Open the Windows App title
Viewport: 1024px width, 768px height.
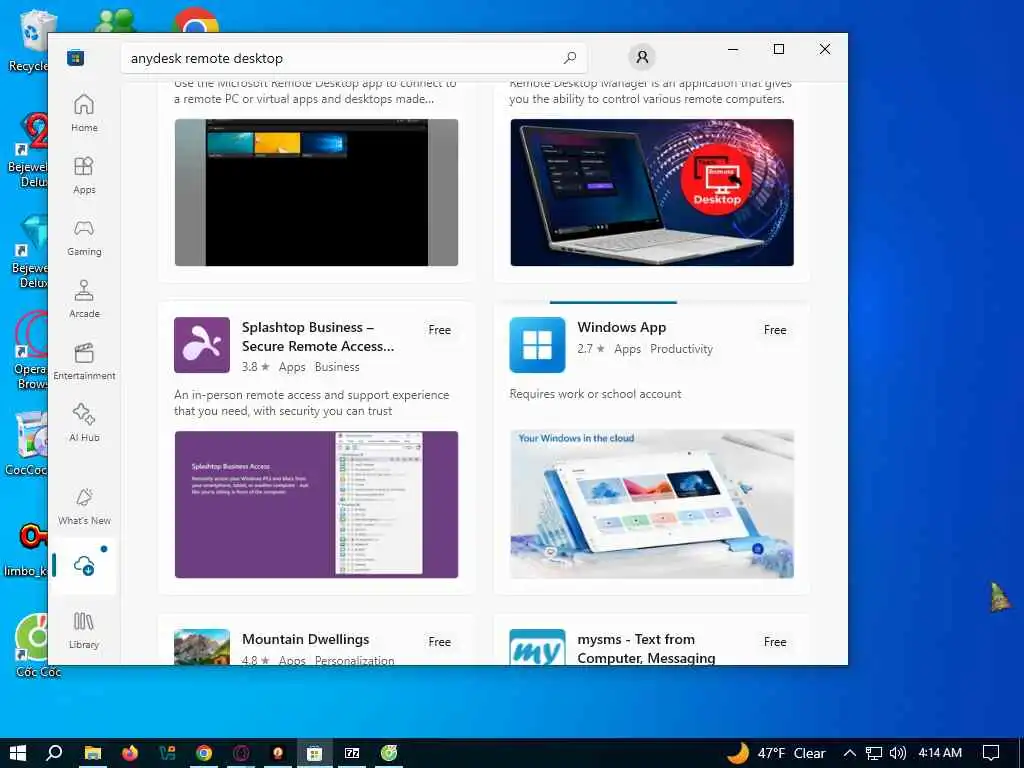[x=622, y=327]
